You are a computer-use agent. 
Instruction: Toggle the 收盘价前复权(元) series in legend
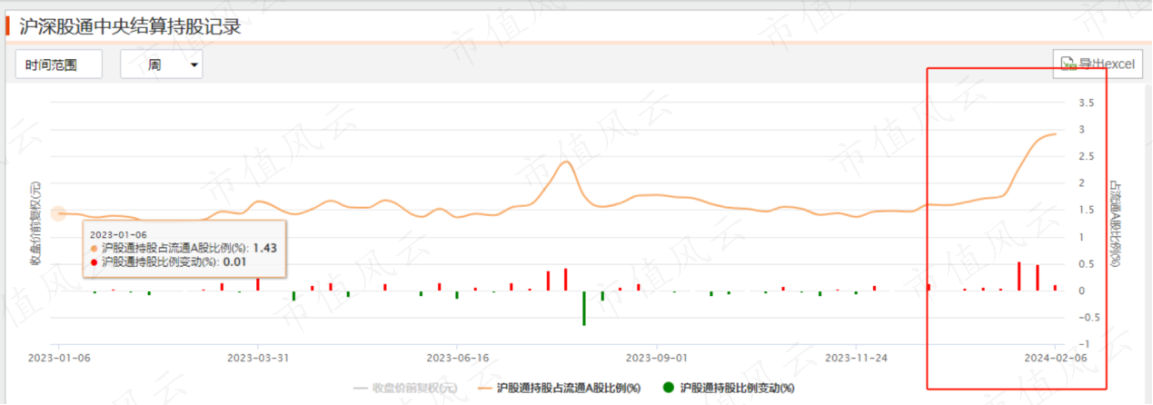pyautogui.click(x=404, y=387)
